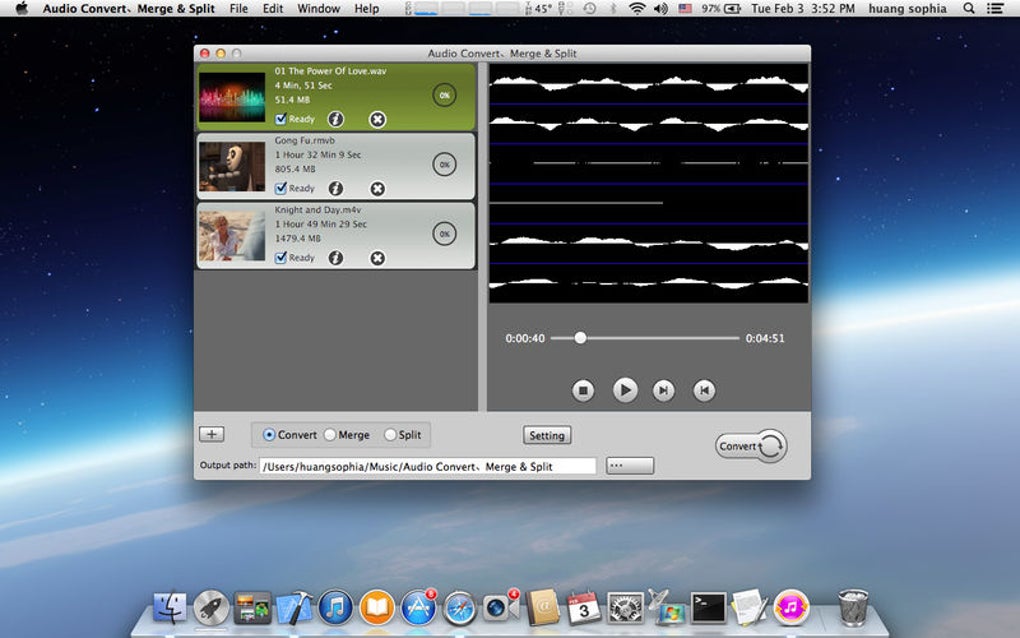Remove Gong Fu.rmvb from the list
The width and height of the screenshot is (1020, 638).
pyautogui.click(x=377, y=189)
